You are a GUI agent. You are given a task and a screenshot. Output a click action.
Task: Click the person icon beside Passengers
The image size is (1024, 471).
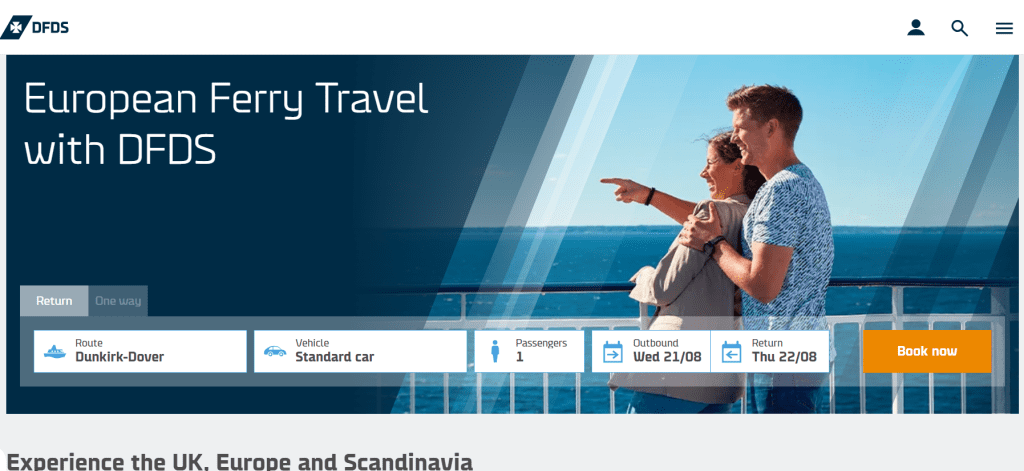click(494, 351)
